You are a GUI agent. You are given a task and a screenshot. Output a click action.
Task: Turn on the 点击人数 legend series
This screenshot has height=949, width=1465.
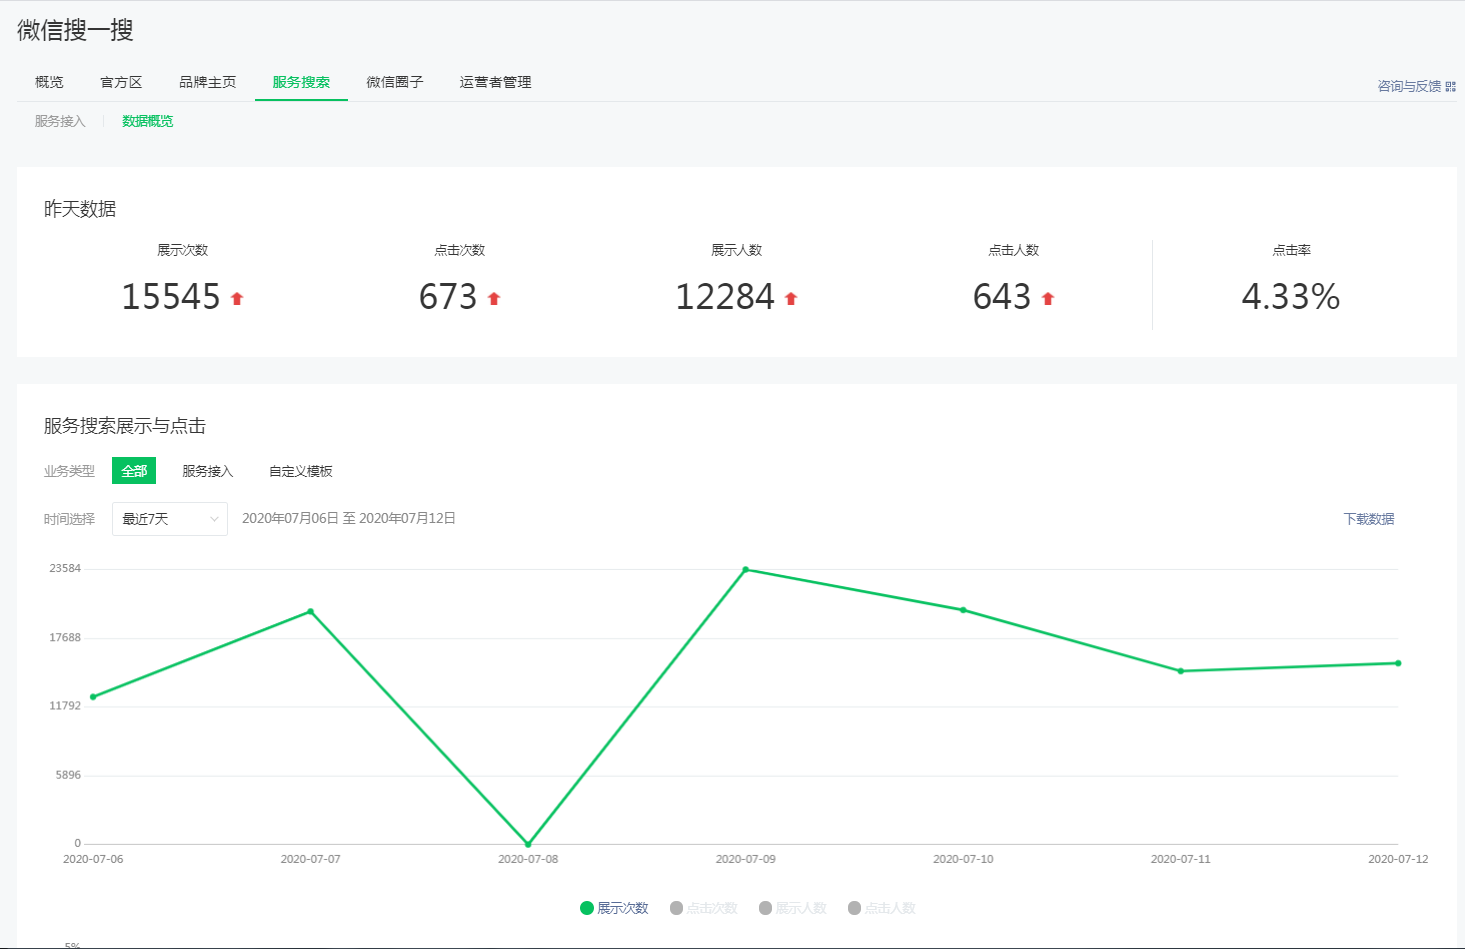(881, 908)
